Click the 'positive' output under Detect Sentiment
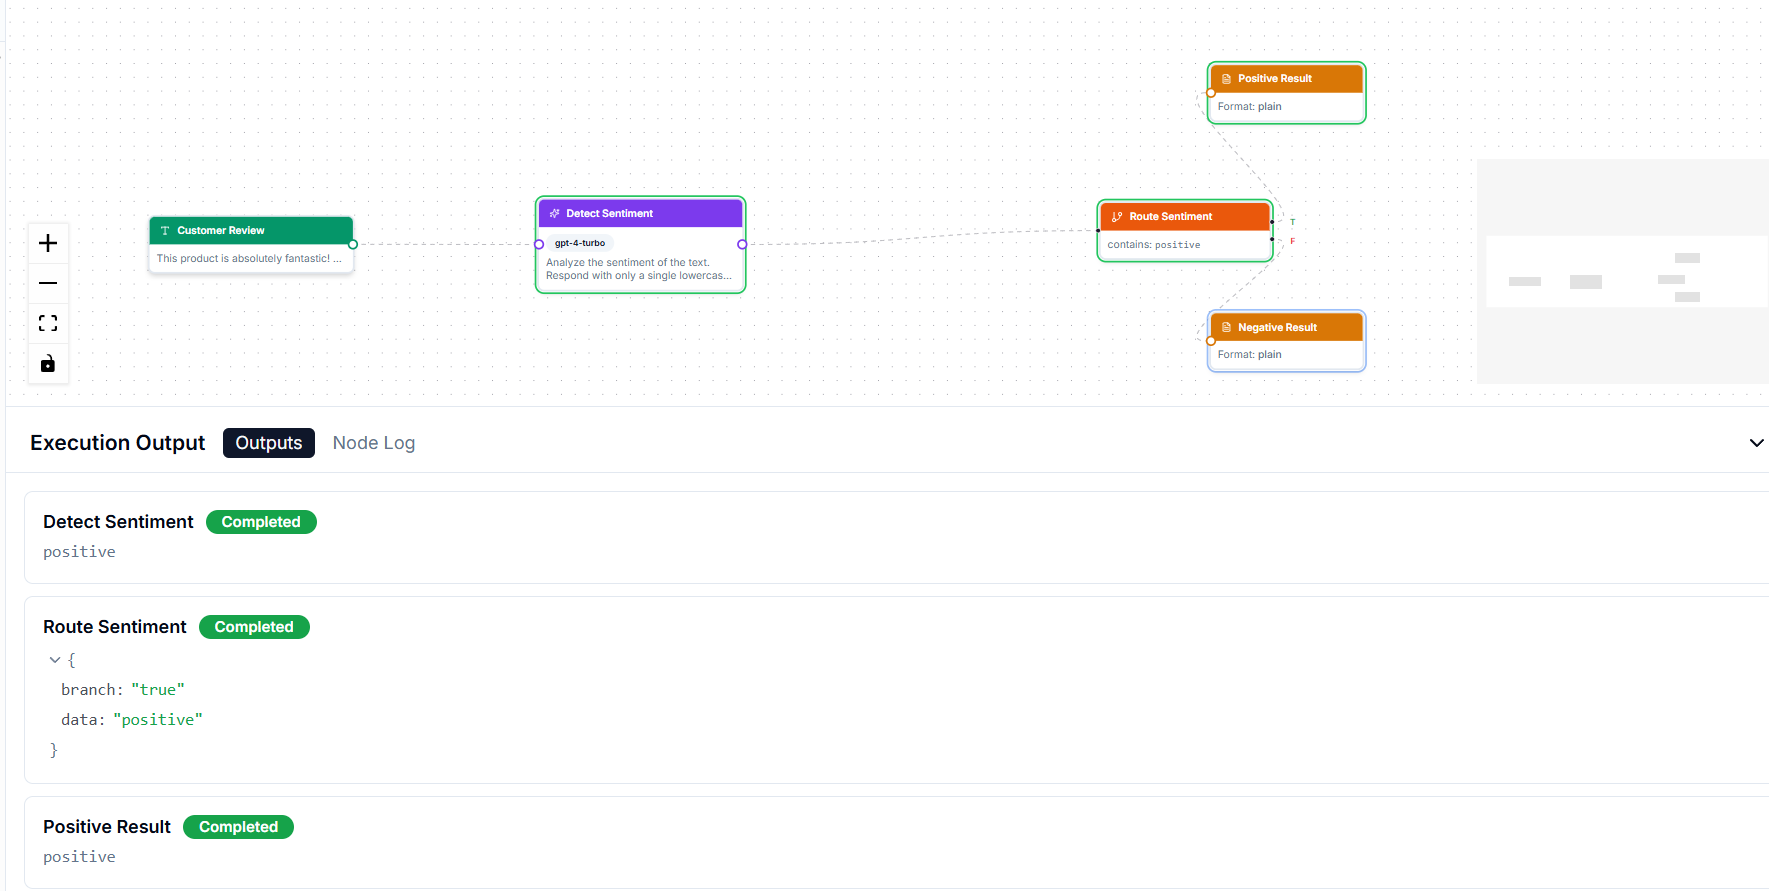 [79, 552]
